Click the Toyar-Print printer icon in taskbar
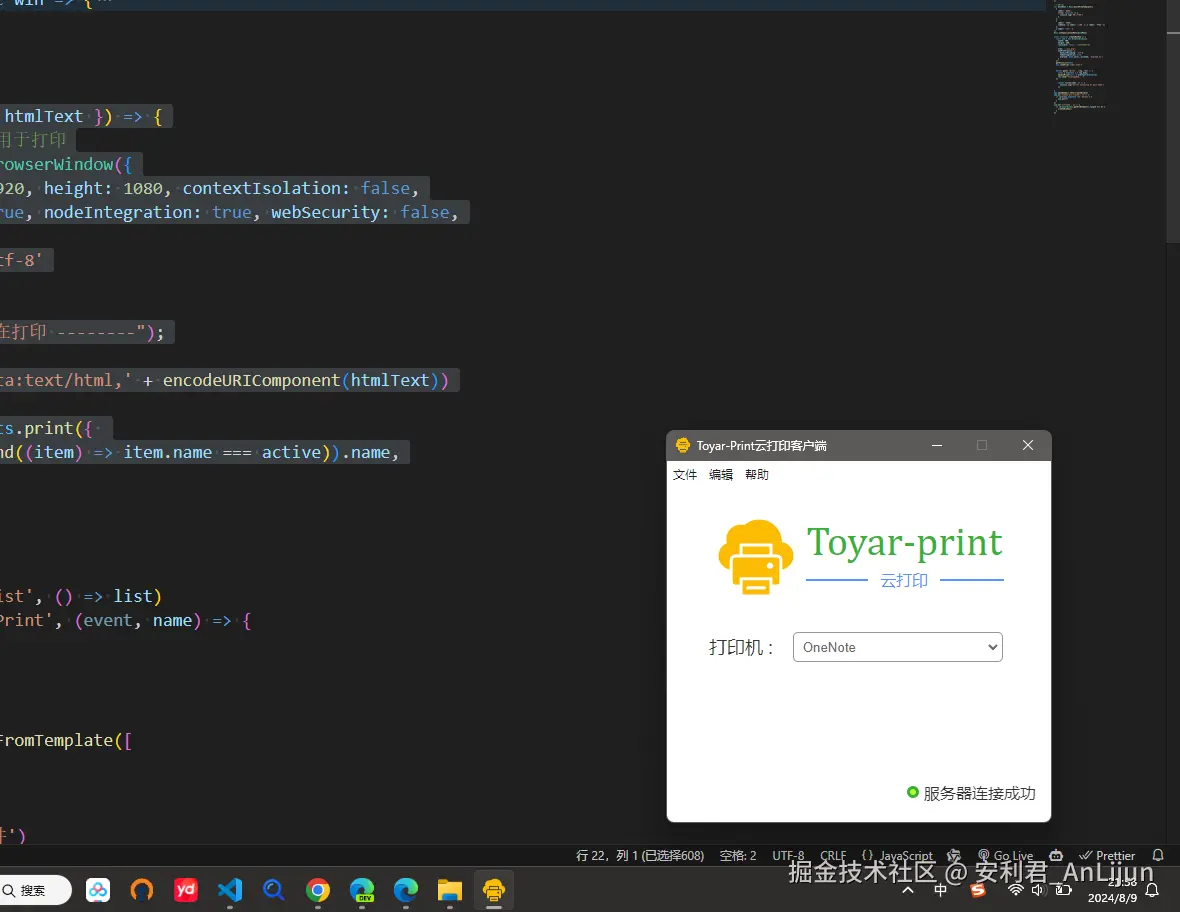The width and height of the screenshot is (1180, 912). pyautogui.click(x=493, y=890)
